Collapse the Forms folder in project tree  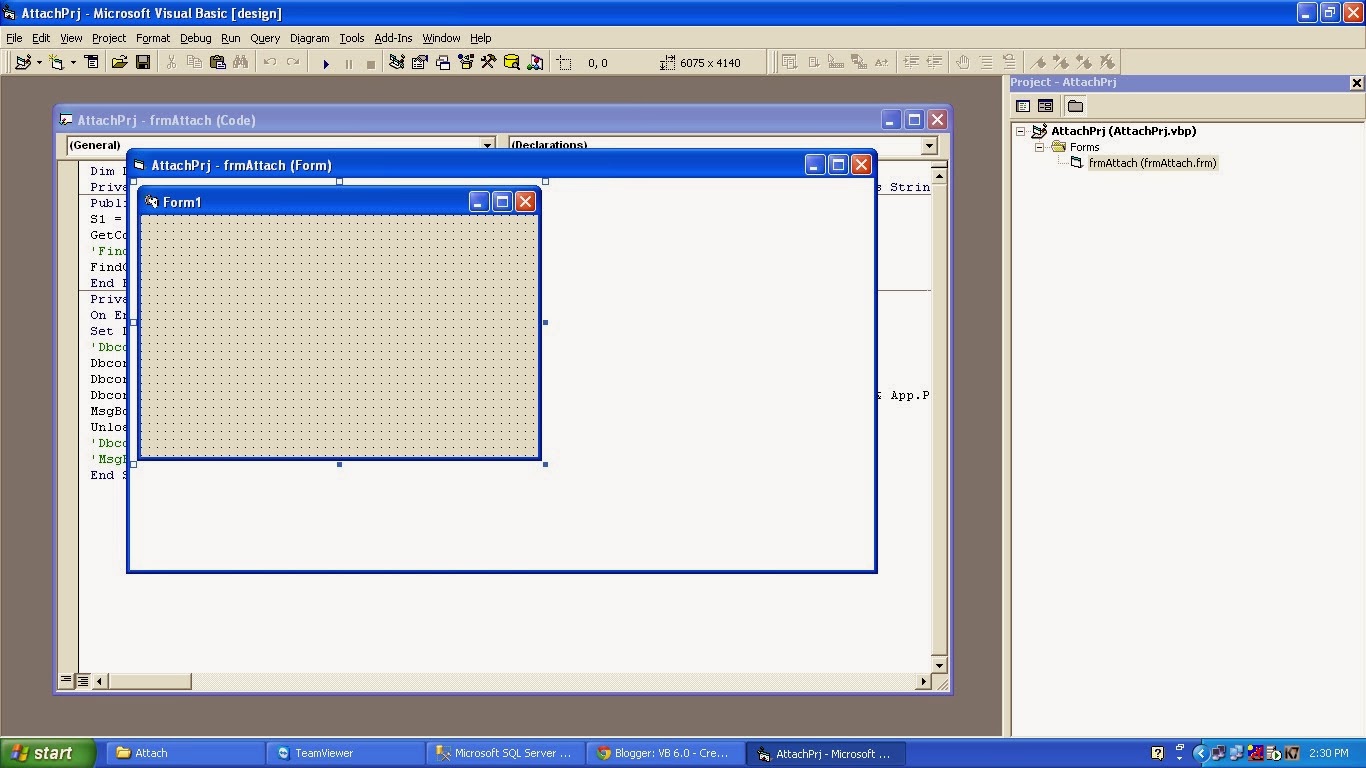click(x=1039, y=147)
